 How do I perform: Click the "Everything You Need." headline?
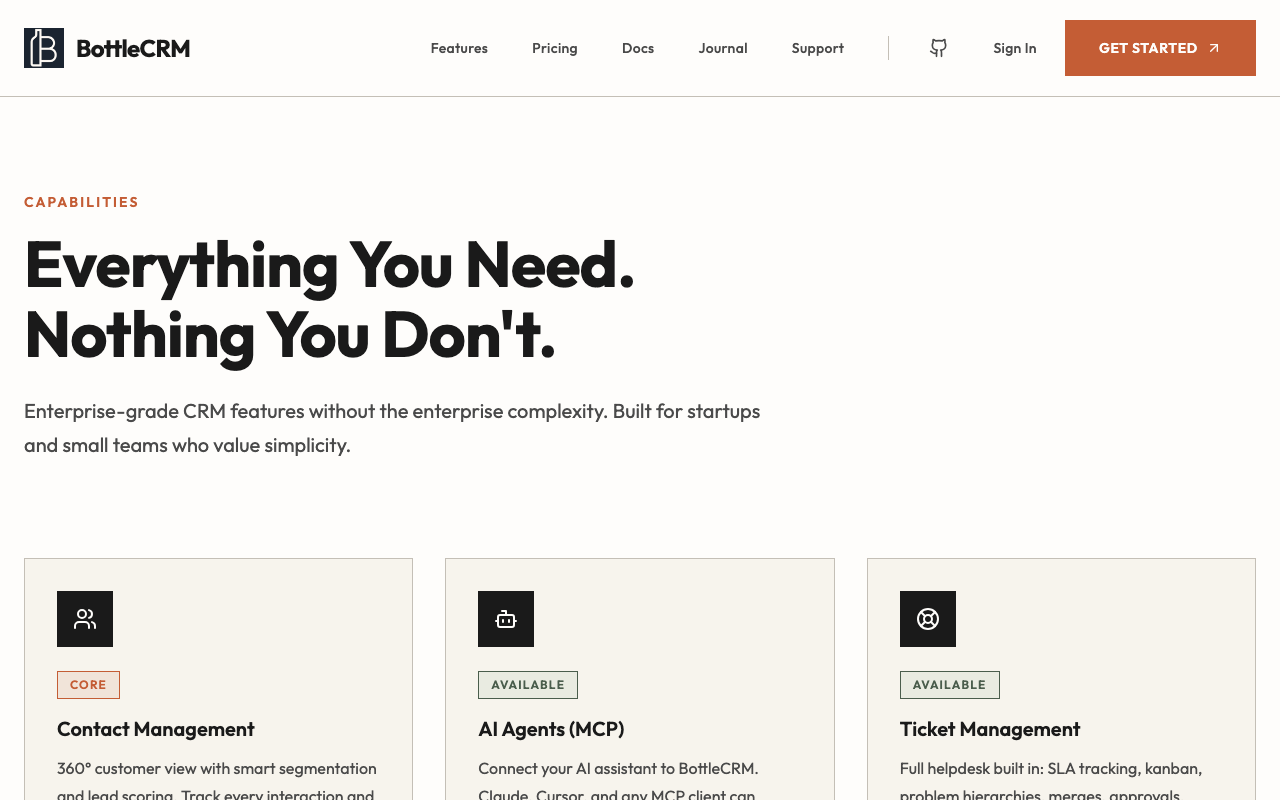pos(329,265)
